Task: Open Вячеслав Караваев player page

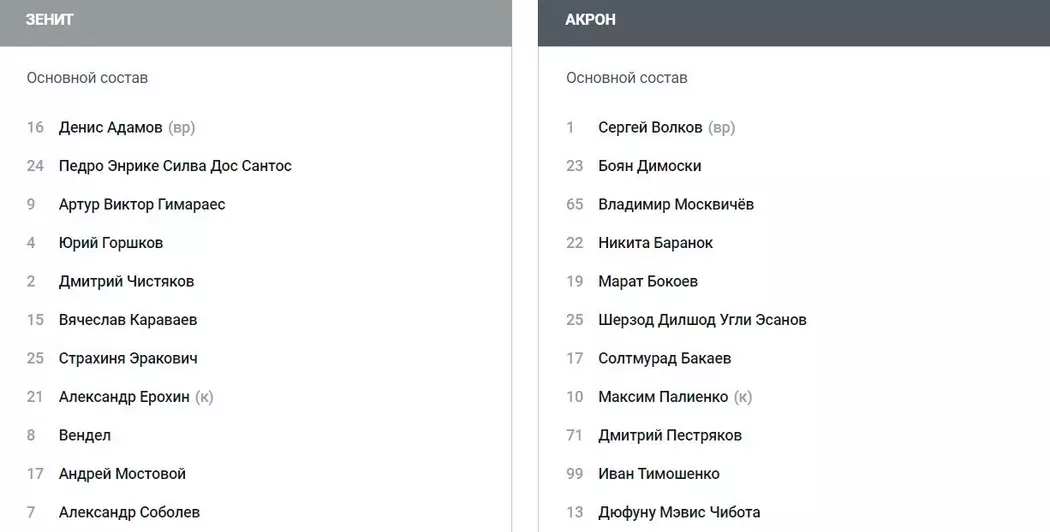Action: [x=128, y=320]
